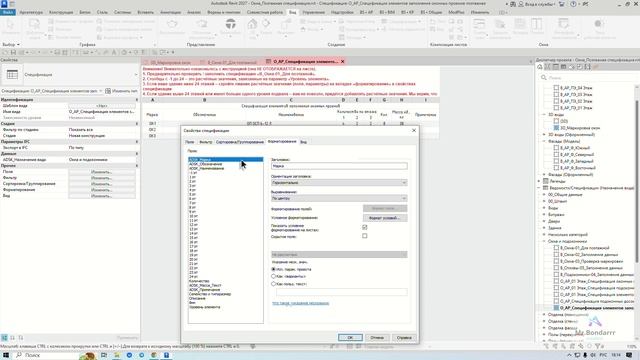Click the Ведомости/Спецификации node icon in project browser
Screen dimensions: 640x360
[x=545, y=188]
